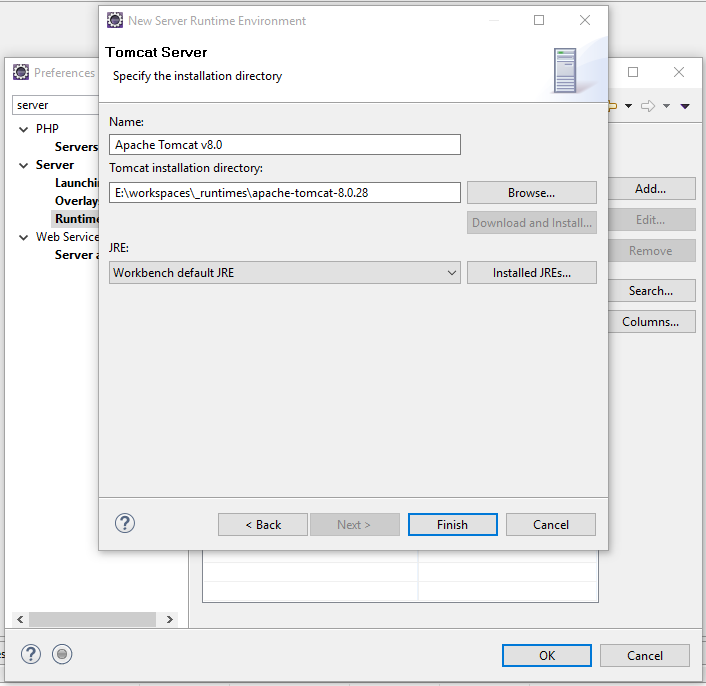The height and width of the screenshot is (686, 706).
Task: Click the record/import preferences round icon
Action: tap(62, 654)
